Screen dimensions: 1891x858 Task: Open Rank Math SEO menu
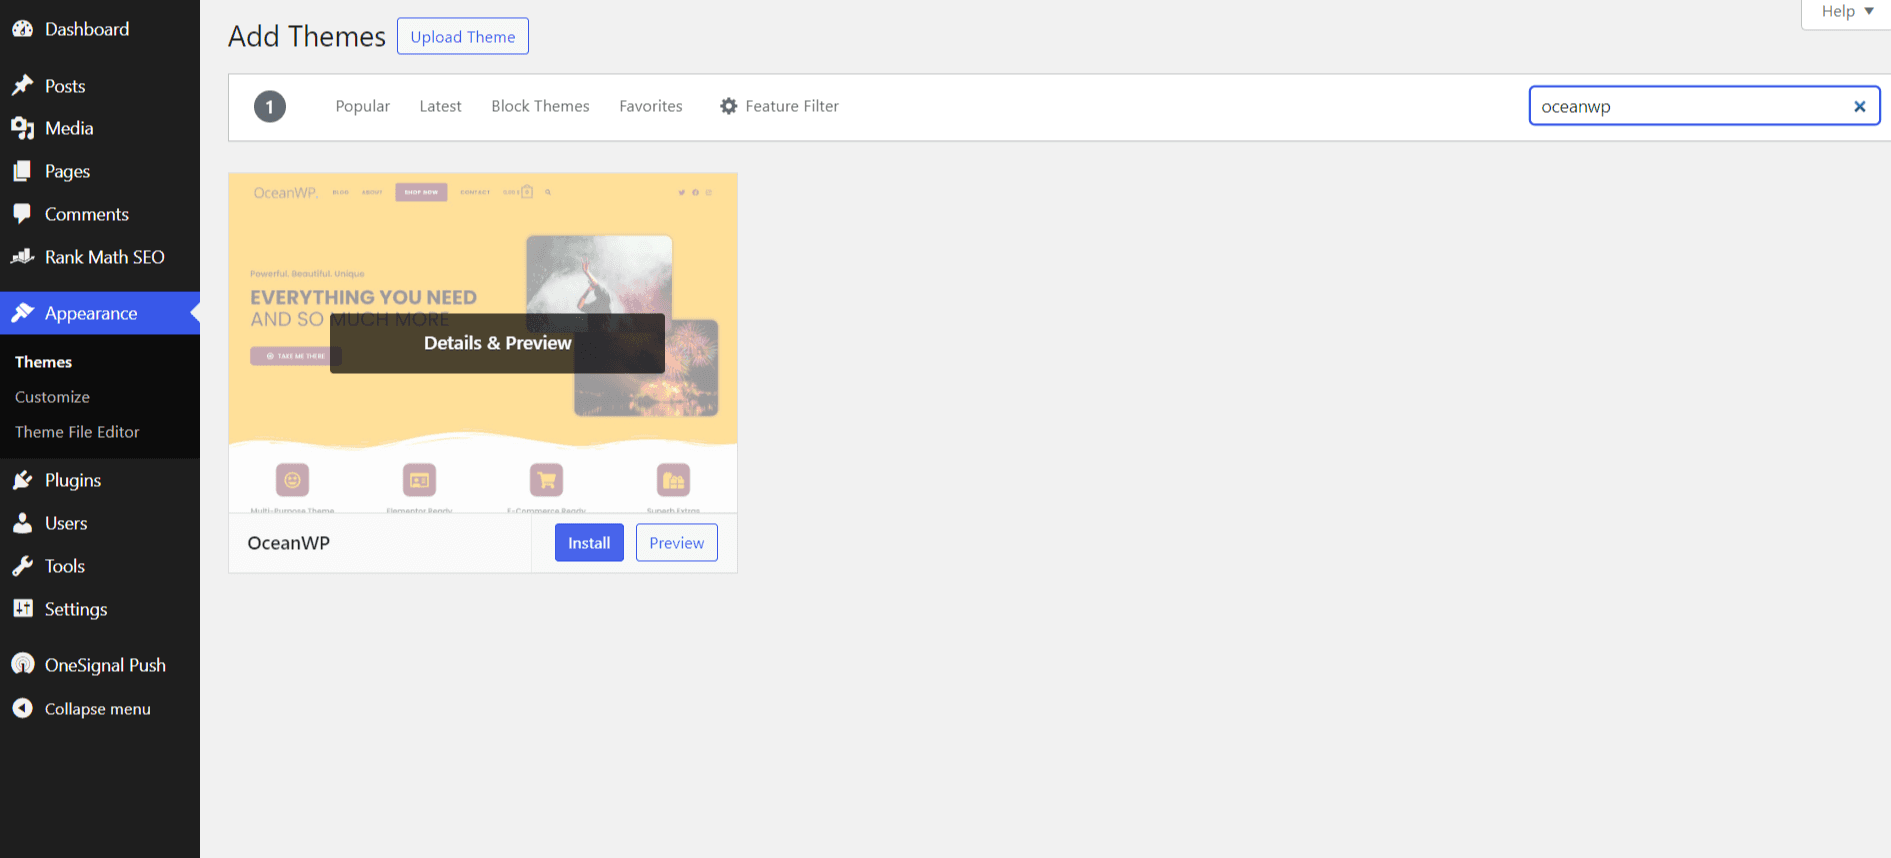pos(100,257)
